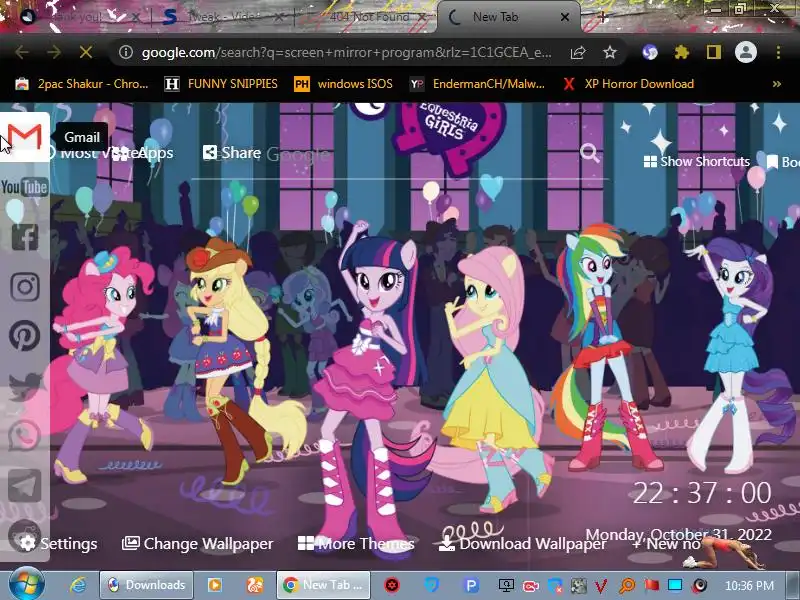The image size is (800, 600).
Task: Click the red flag tray icon
Action: tap(651, 585)
